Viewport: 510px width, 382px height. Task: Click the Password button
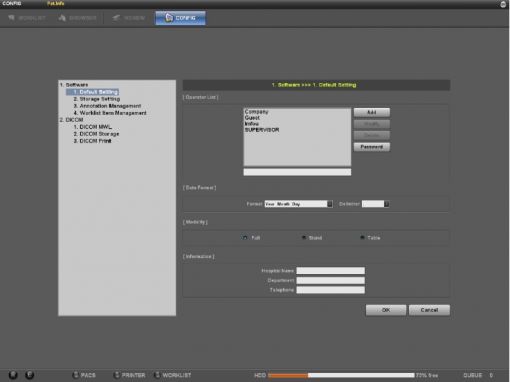(x=372, y=147)
